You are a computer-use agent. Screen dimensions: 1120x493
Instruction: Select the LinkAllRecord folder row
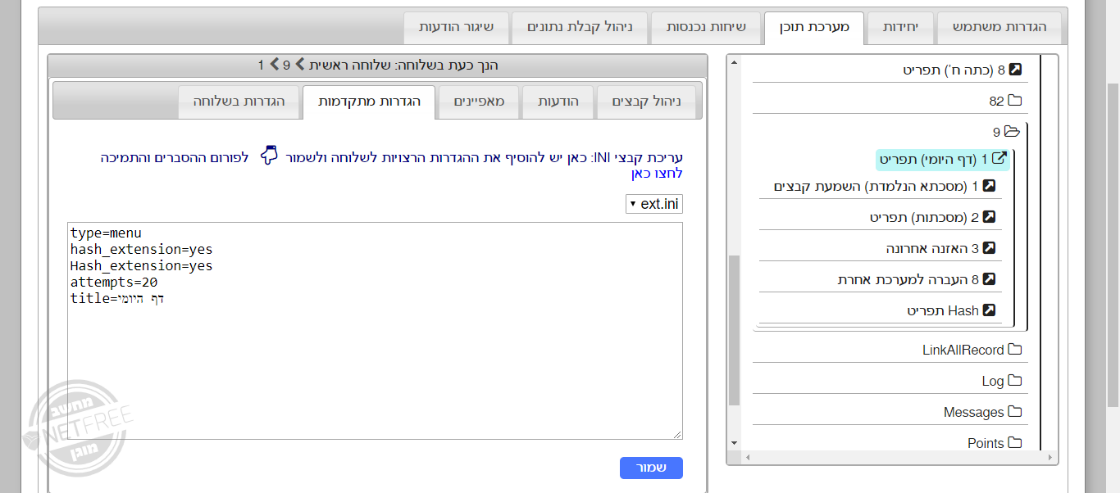pos(972,350)
